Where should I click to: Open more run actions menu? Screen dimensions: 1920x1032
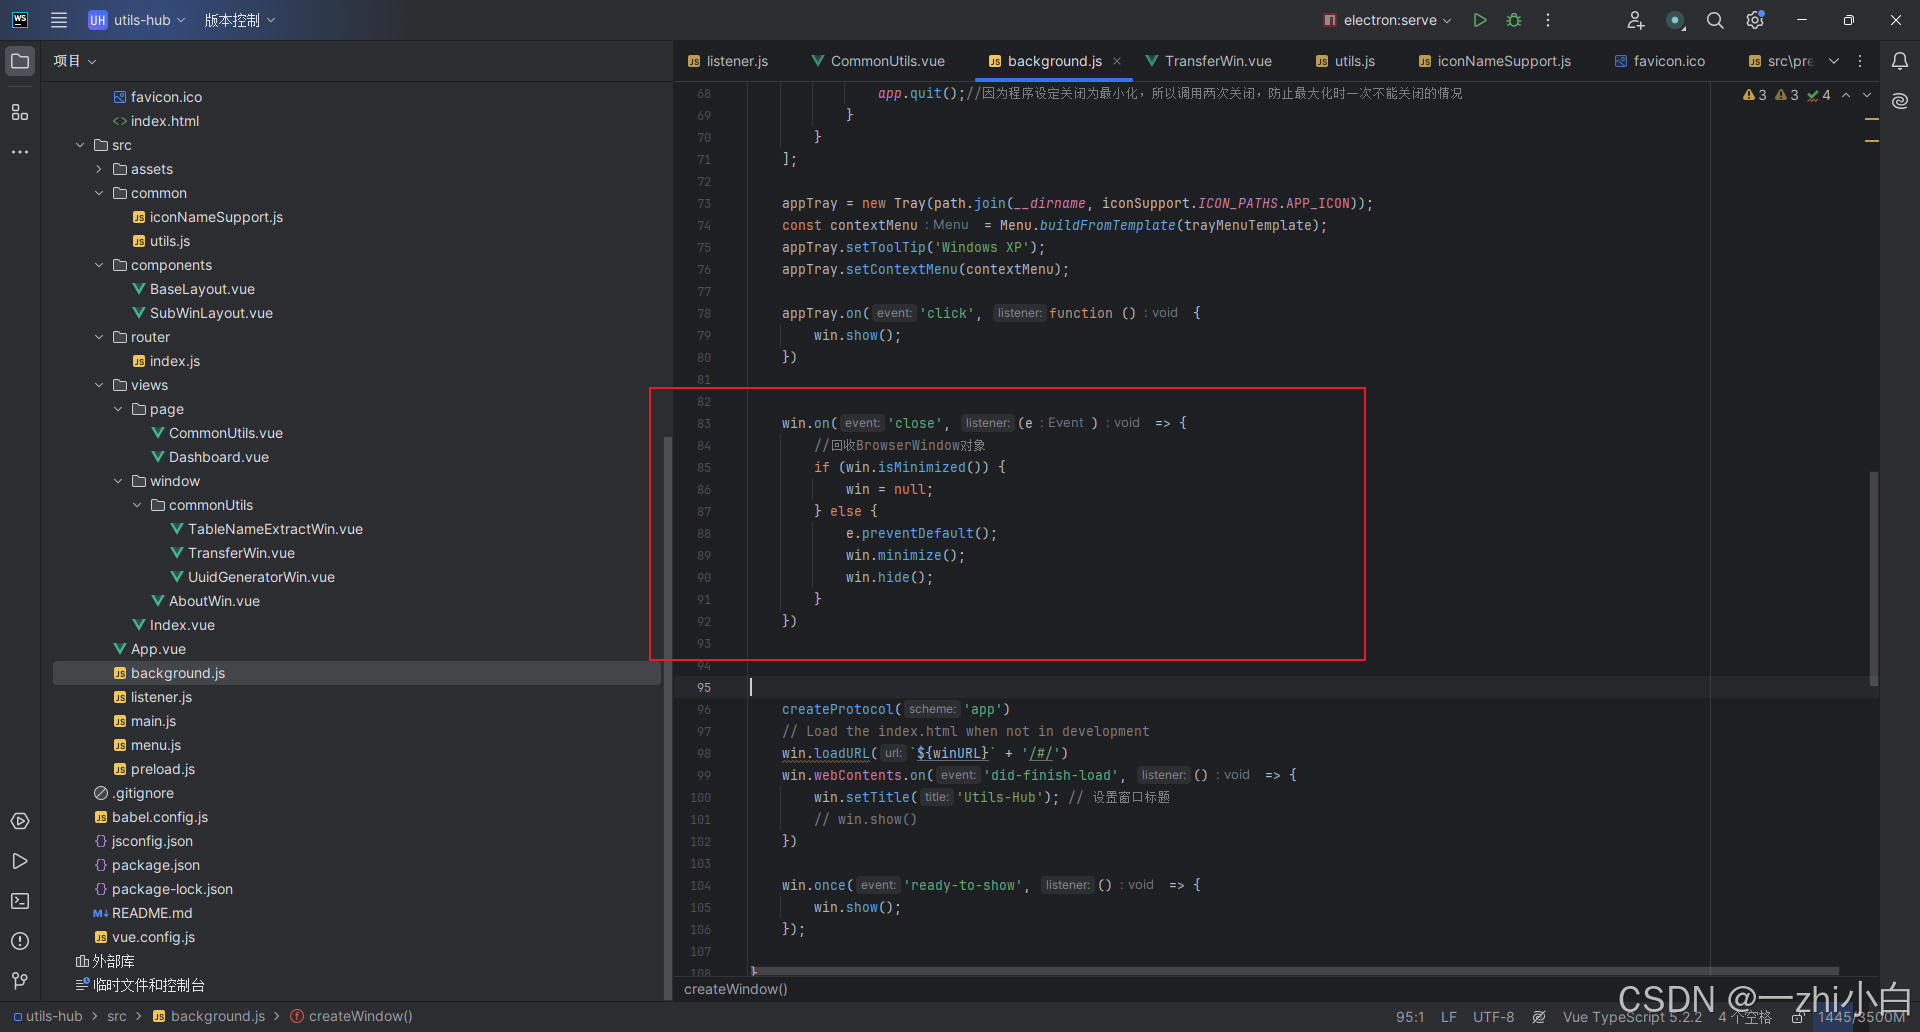coord(1548,20)
